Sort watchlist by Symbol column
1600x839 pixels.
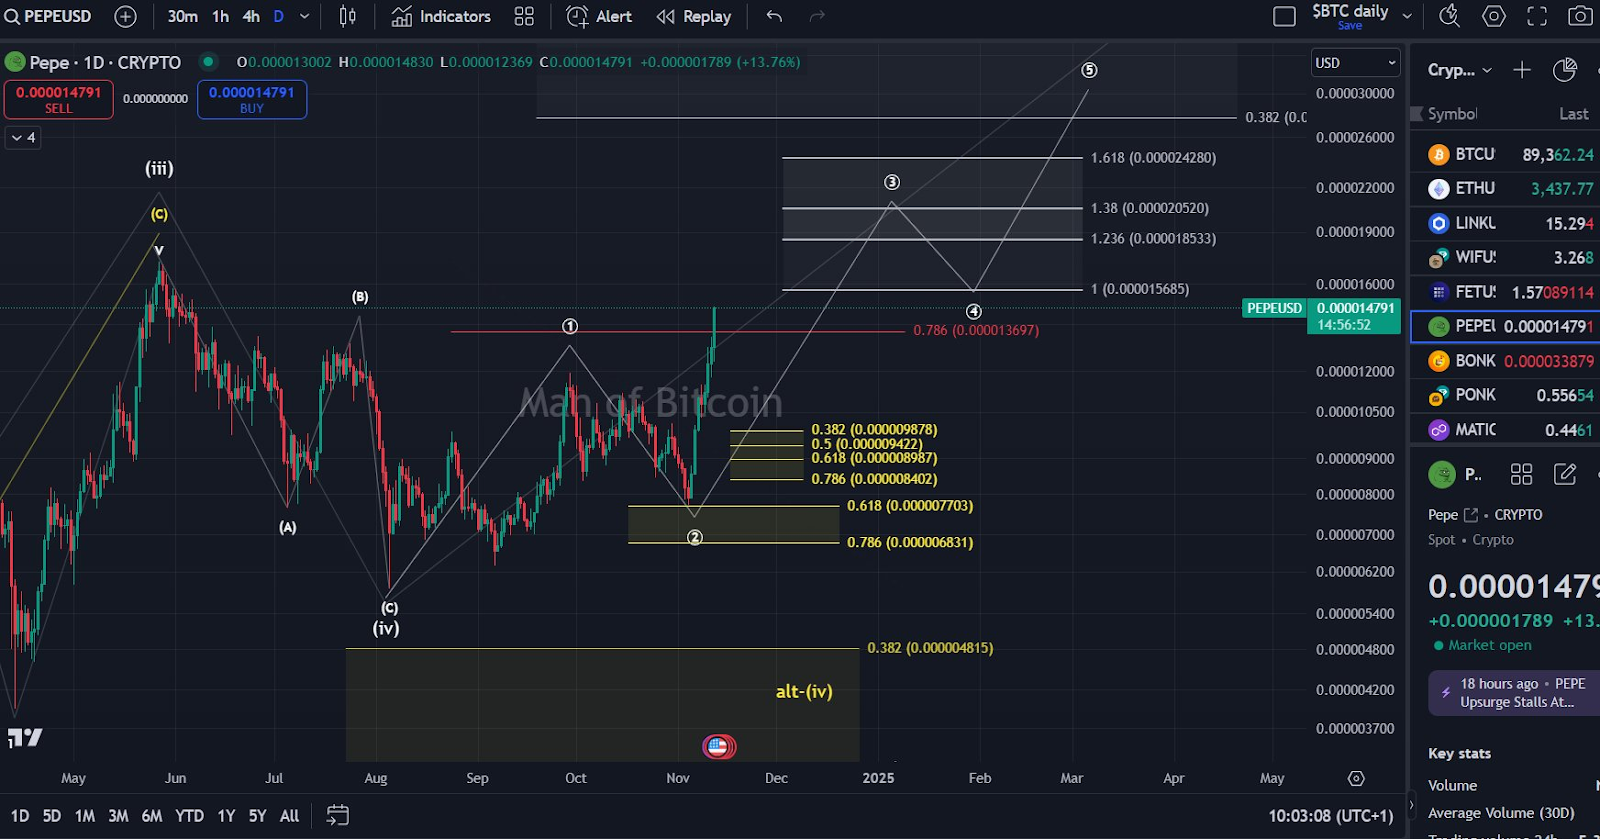coord(1452,114)
